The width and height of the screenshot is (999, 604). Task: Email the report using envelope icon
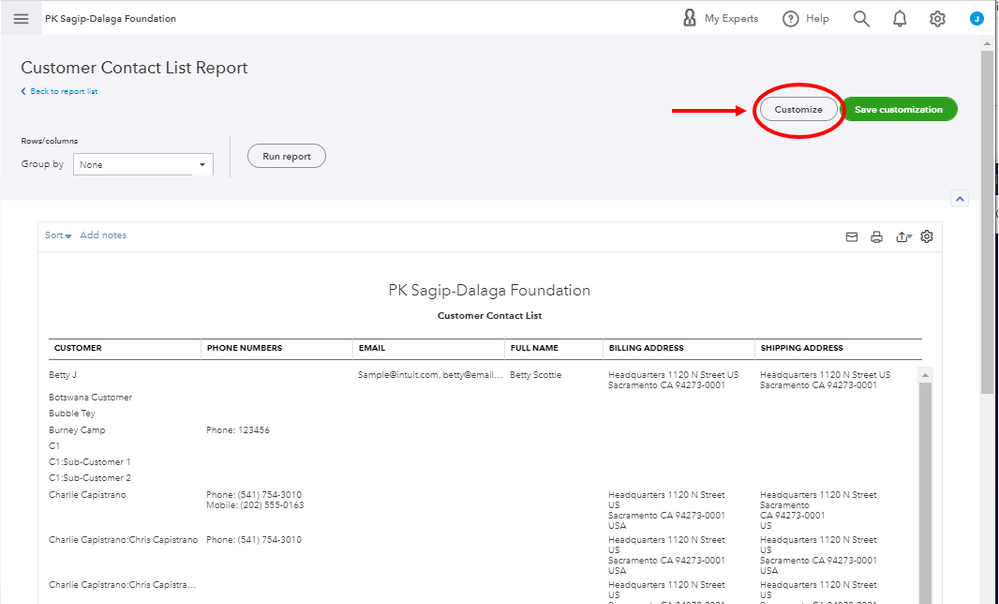tap(852, 237)
